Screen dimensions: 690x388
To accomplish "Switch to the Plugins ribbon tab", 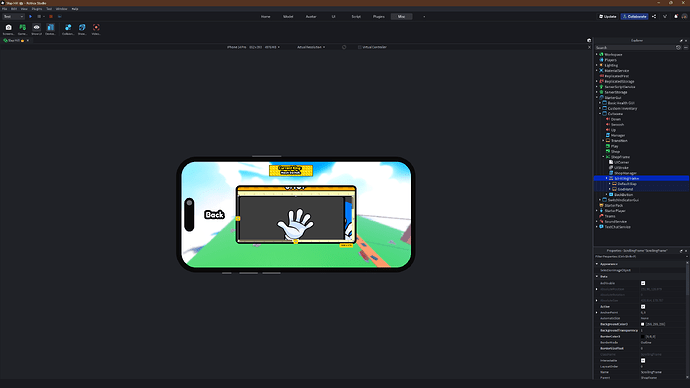I will coord(379,17).
